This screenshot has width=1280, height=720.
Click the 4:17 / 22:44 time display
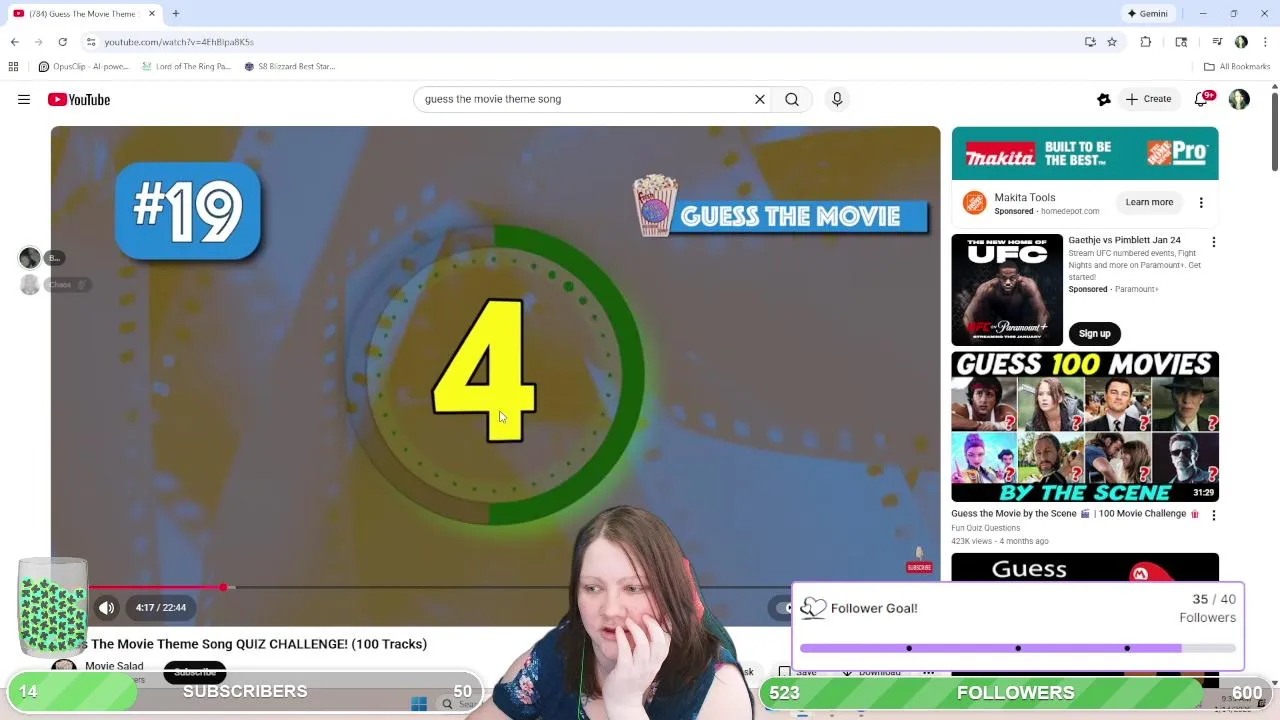161,607
